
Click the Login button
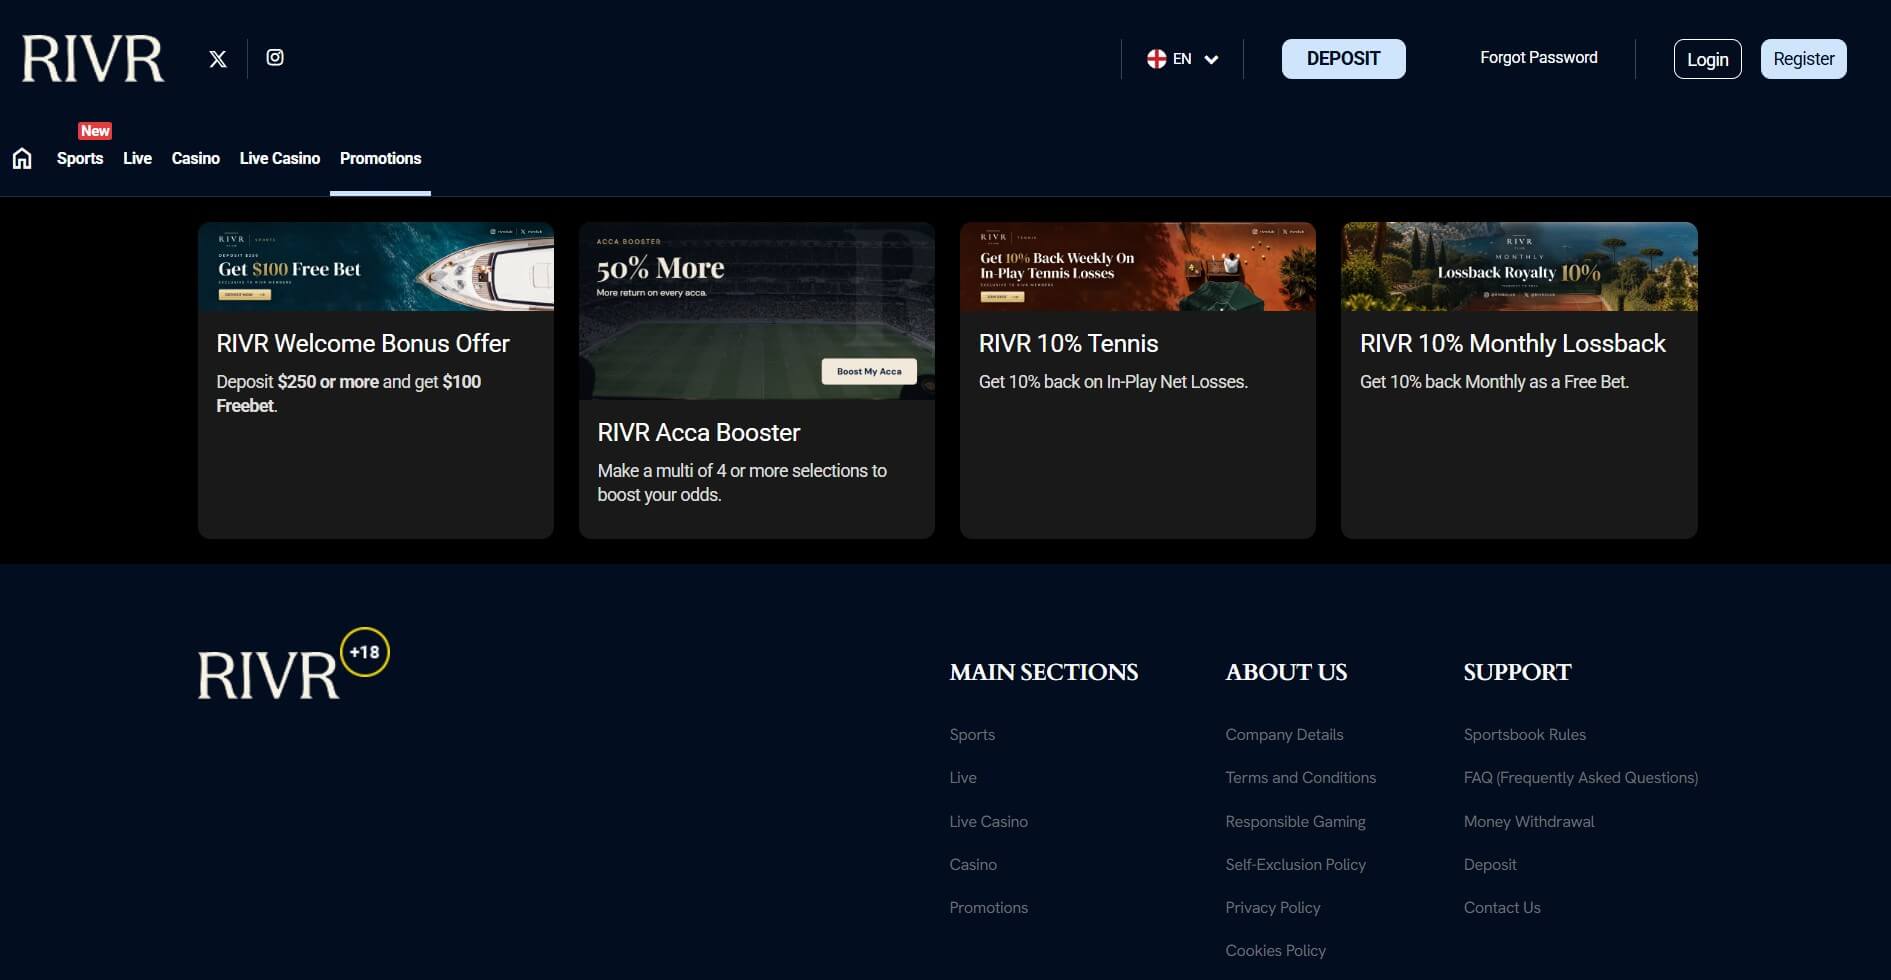(1707, 59)
